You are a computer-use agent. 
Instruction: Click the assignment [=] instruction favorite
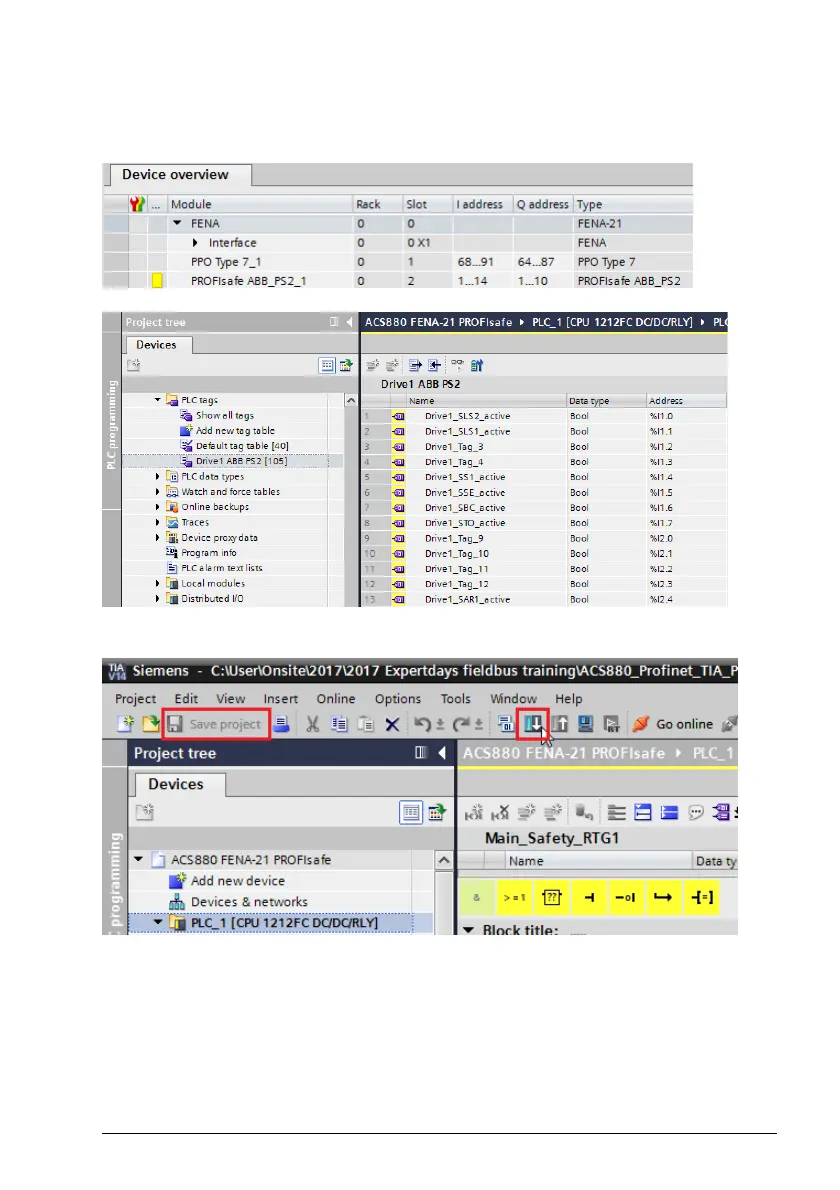703,898
